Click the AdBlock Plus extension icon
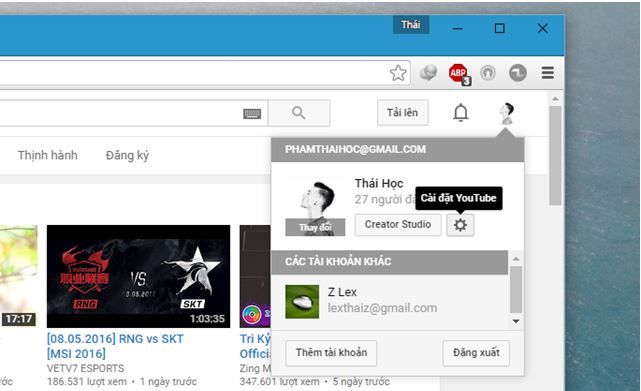This screenshot has height=391, width=641. pyautogui.click(x=459, y=74)
